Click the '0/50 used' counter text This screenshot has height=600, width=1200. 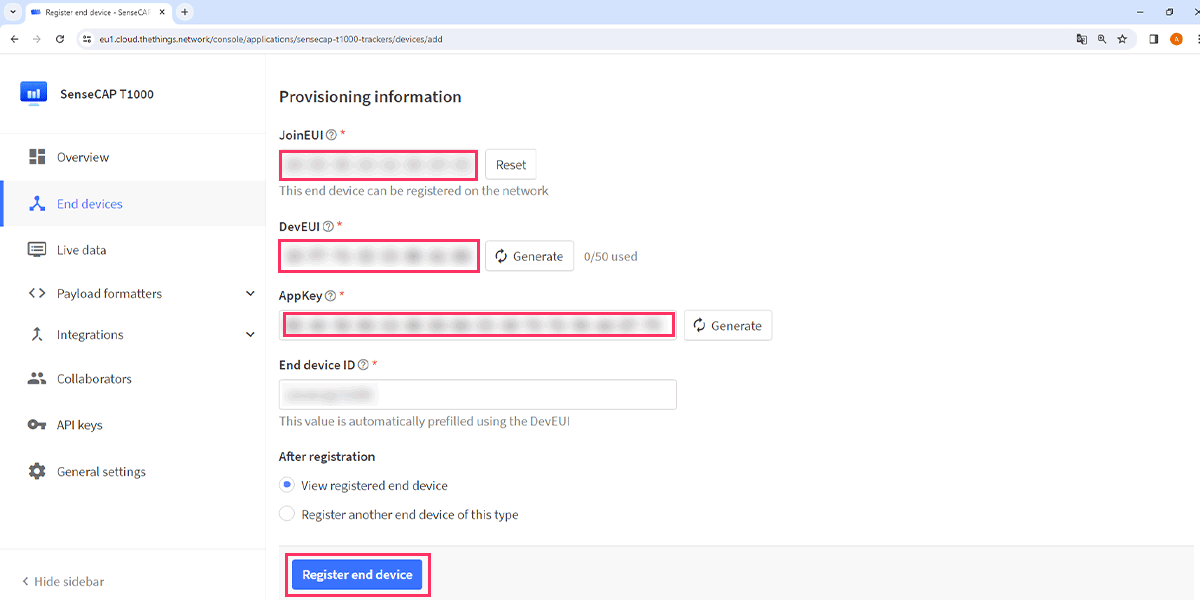click(610, 256)
